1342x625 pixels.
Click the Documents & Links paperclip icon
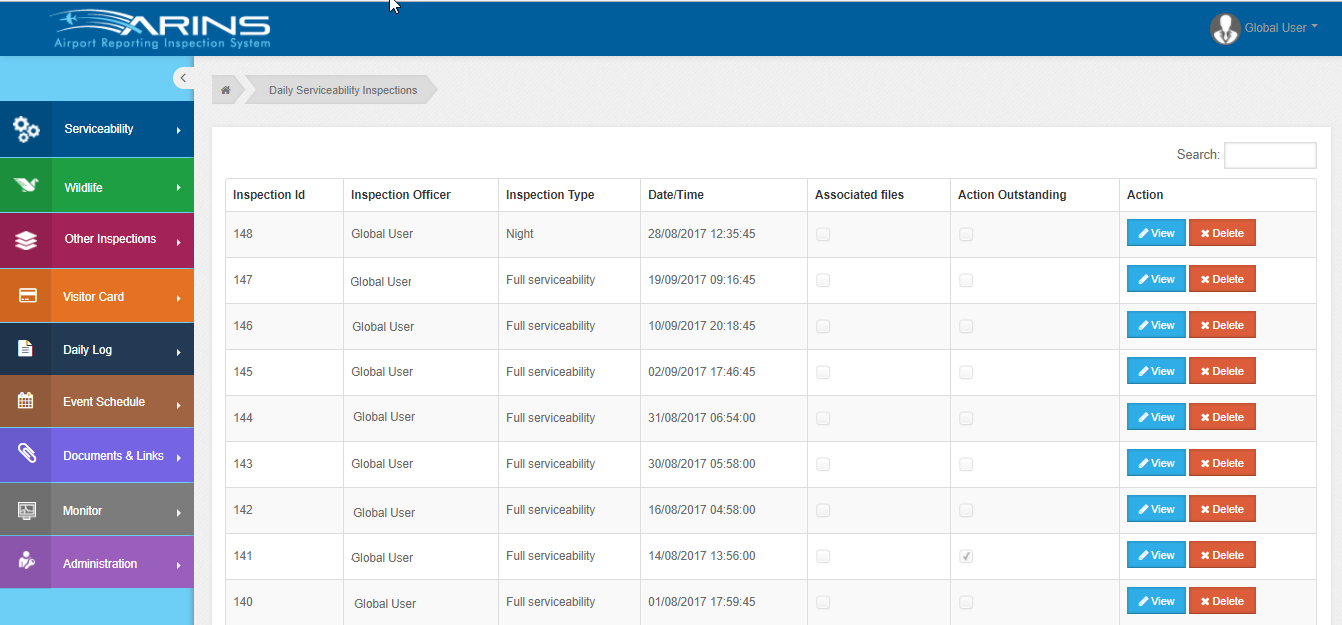point(27,453)
